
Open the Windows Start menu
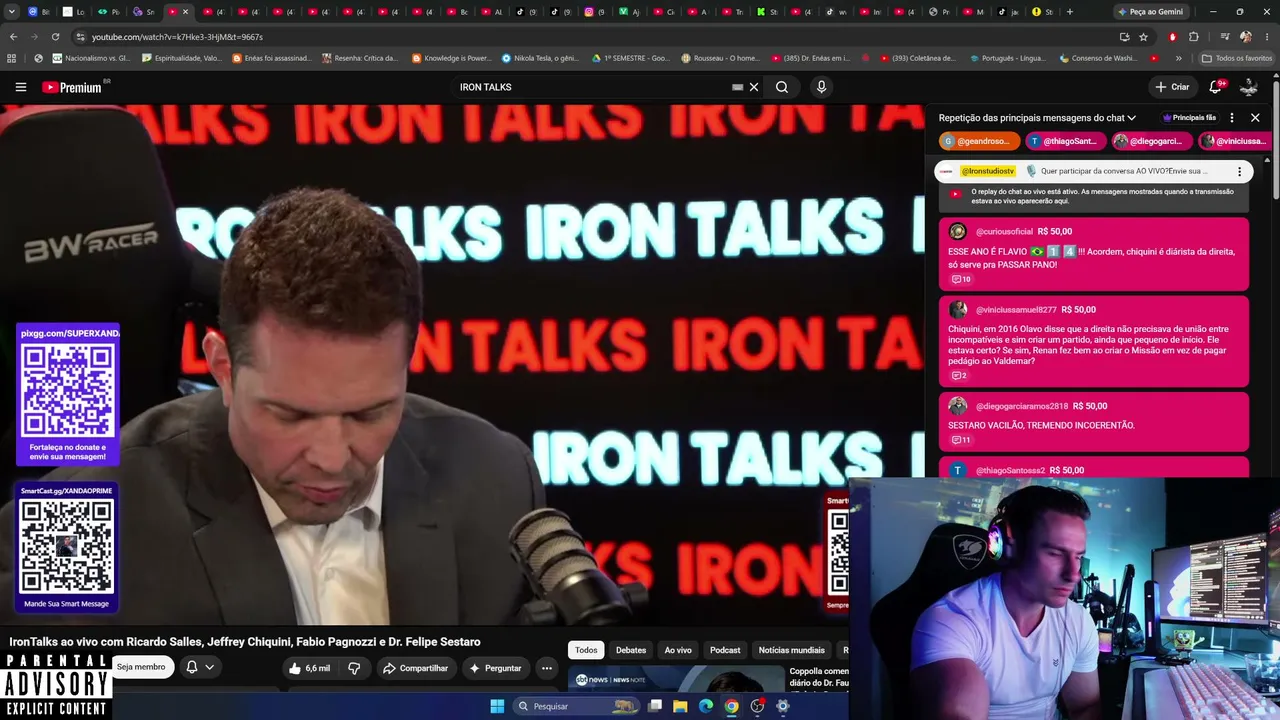[497, 706]
